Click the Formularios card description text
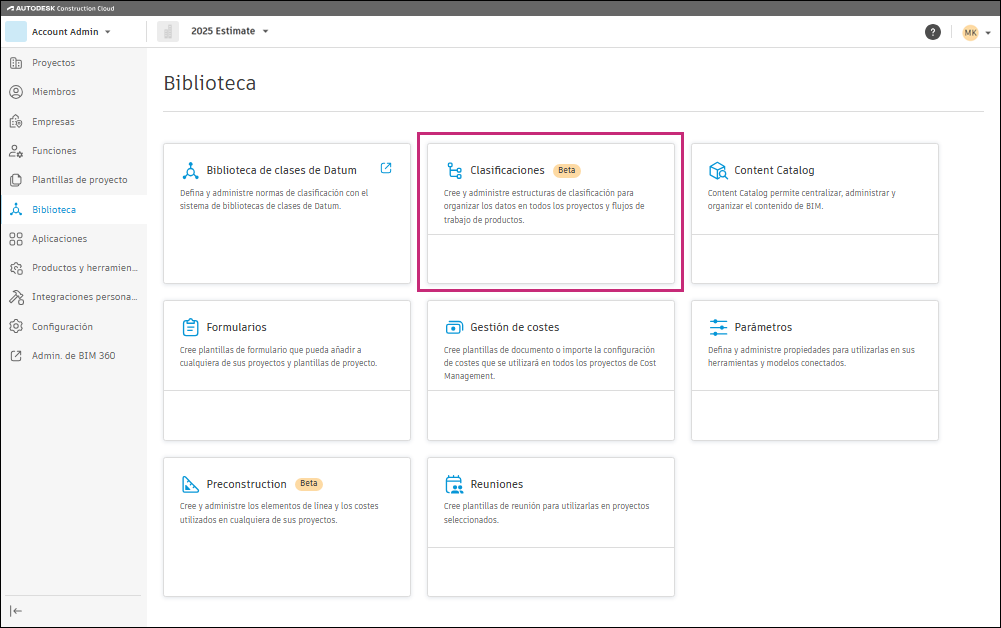The image size is (1001, 628). [x=278, y=356]
